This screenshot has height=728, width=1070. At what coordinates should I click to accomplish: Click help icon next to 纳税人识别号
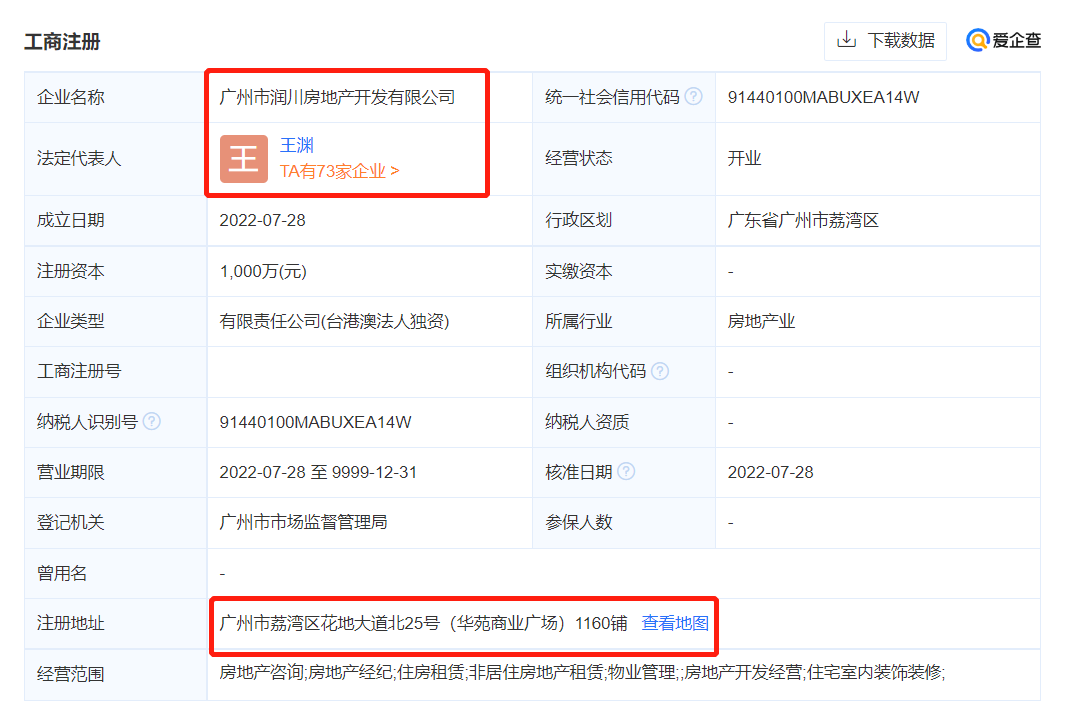(150, 421)
